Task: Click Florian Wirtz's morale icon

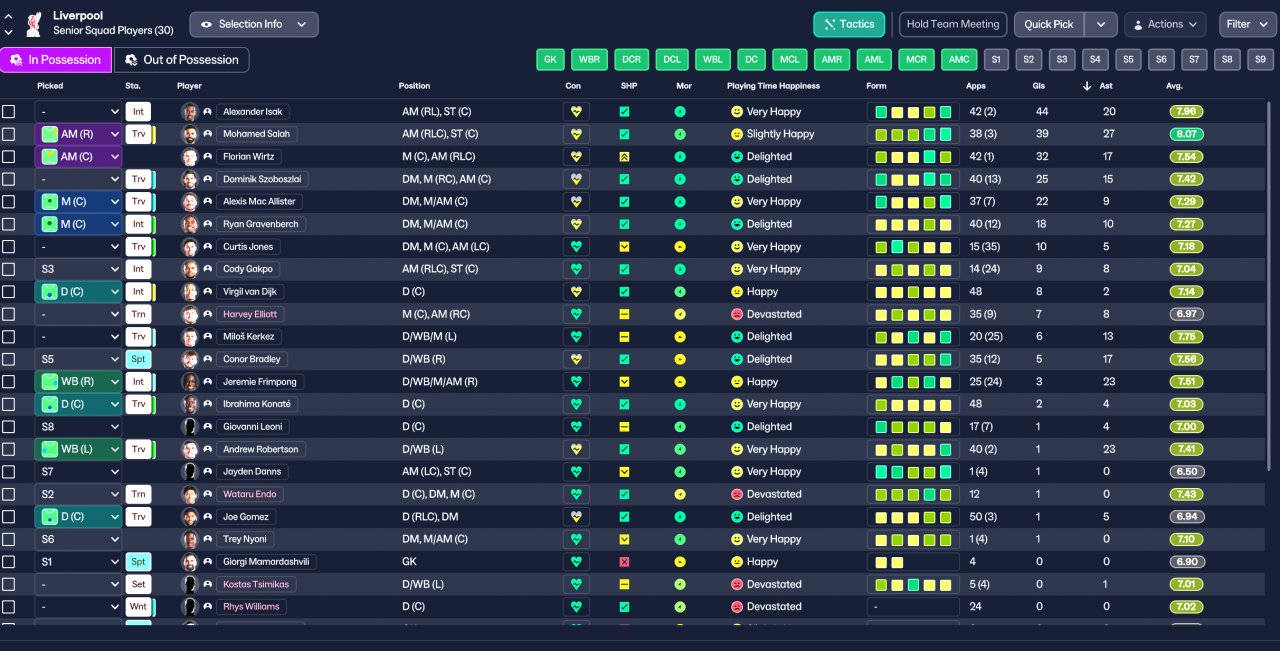Action: 680,157
